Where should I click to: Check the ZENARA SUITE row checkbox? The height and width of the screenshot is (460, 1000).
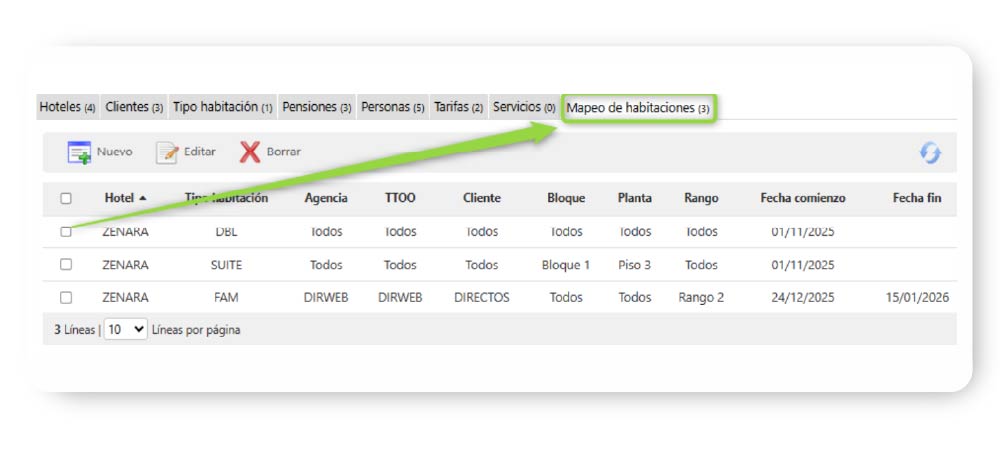point(66,265)
